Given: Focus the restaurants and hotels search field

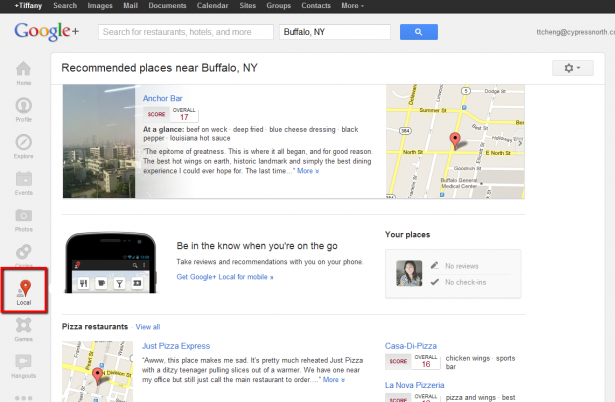Looking at the screenshot, I should pos(186,32).
